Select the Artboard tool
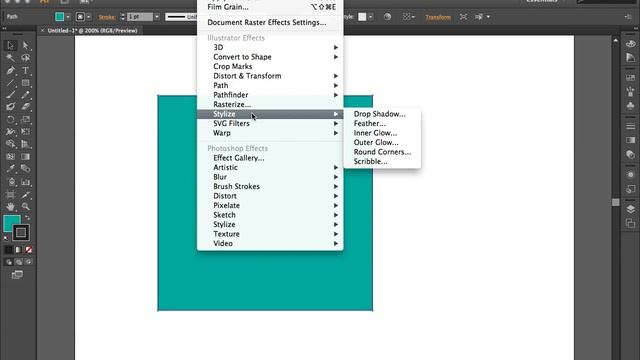The image size is (640, 360). (x=10, y=195)
